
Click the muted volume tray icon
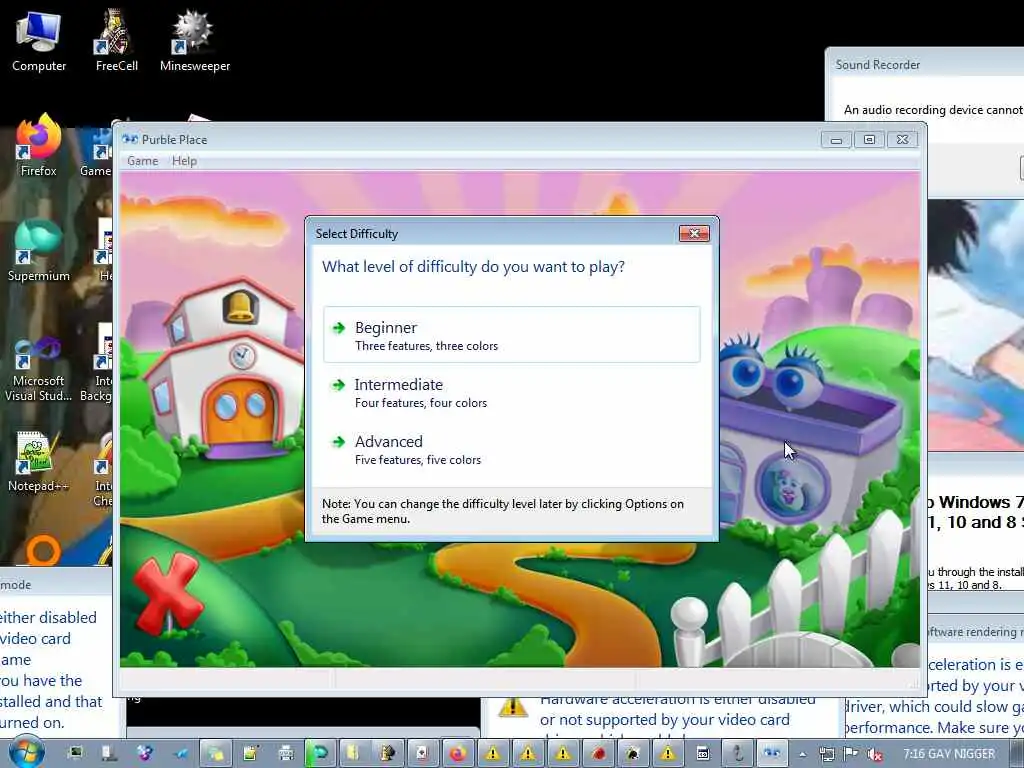click(x=874, y=754)
